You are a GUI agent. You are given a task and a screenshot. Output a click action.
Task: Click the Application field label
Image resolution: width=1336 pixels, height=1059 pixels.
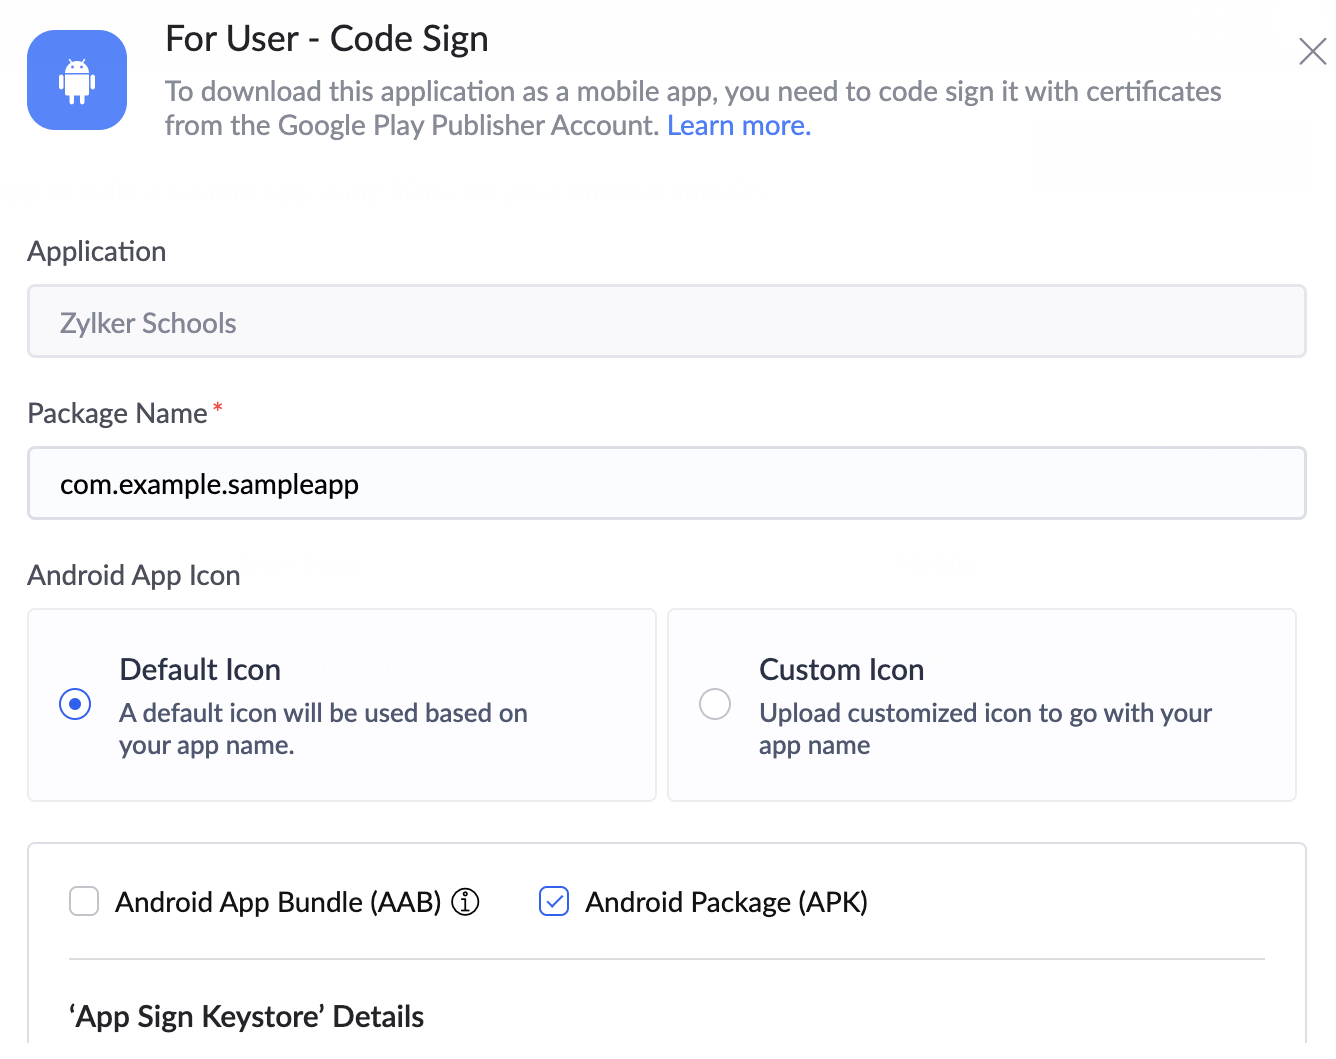coord(97,252)
